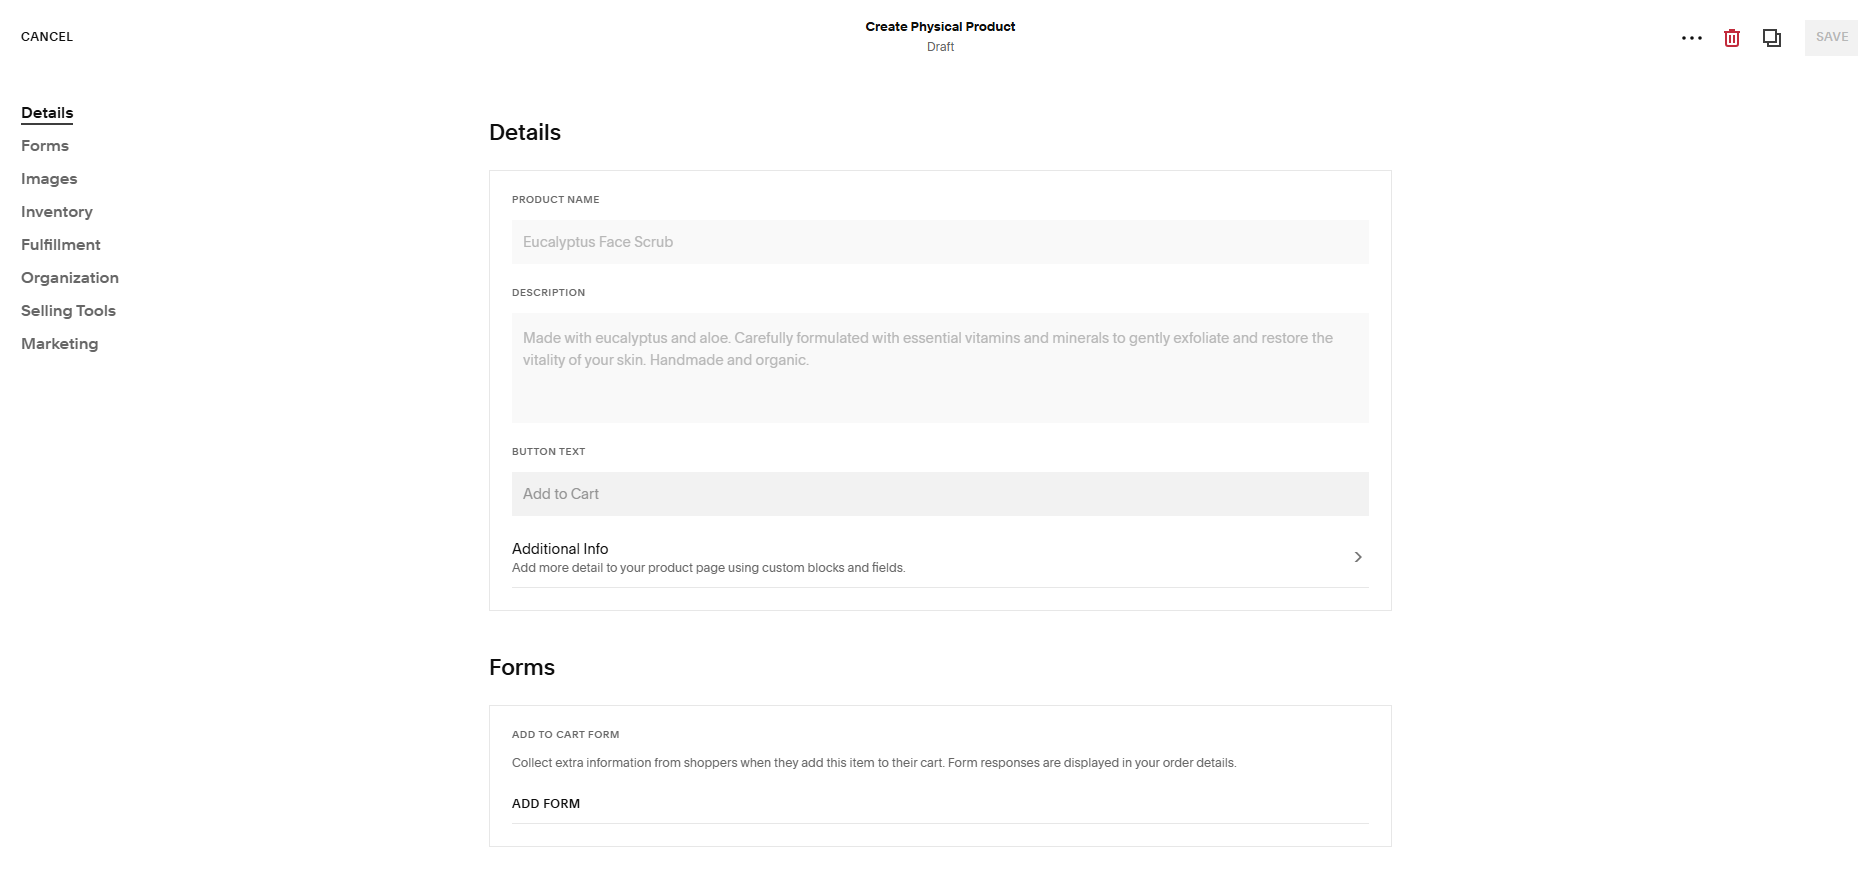This screenshot has width=1858, height=894.
Task: Expand Additional Info with the chevron arrow
Action: (1357, 557)
